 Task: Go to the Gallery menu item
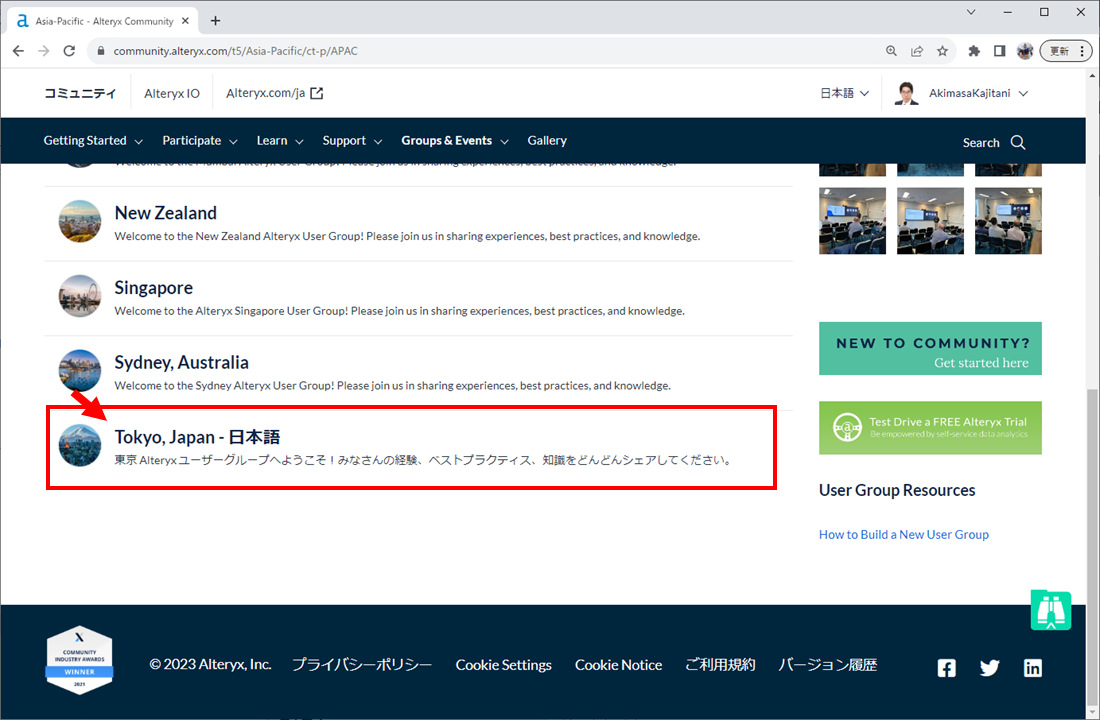coord(547,141)
